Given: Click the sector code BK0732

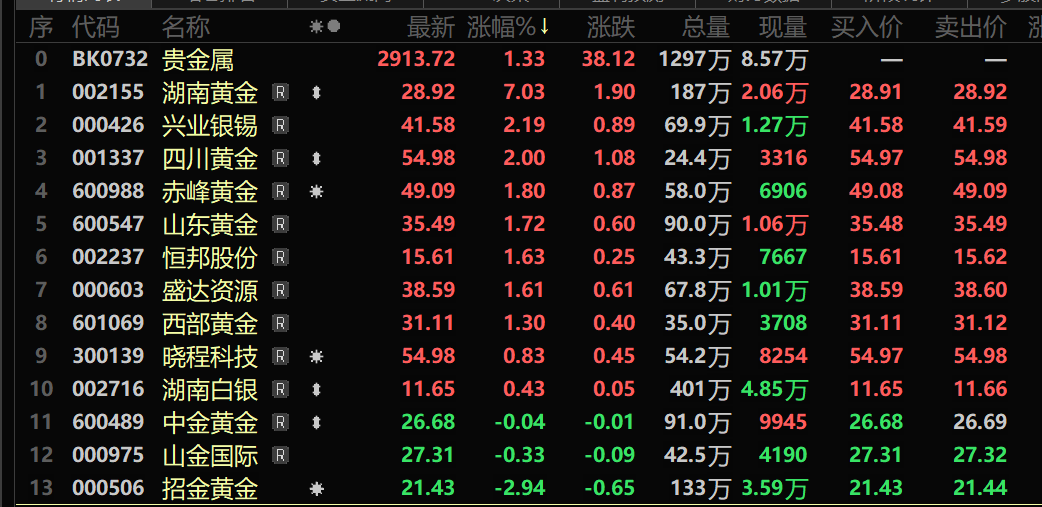Looking at the screenshot, I should pyautogui.click(x=110, y=60).
